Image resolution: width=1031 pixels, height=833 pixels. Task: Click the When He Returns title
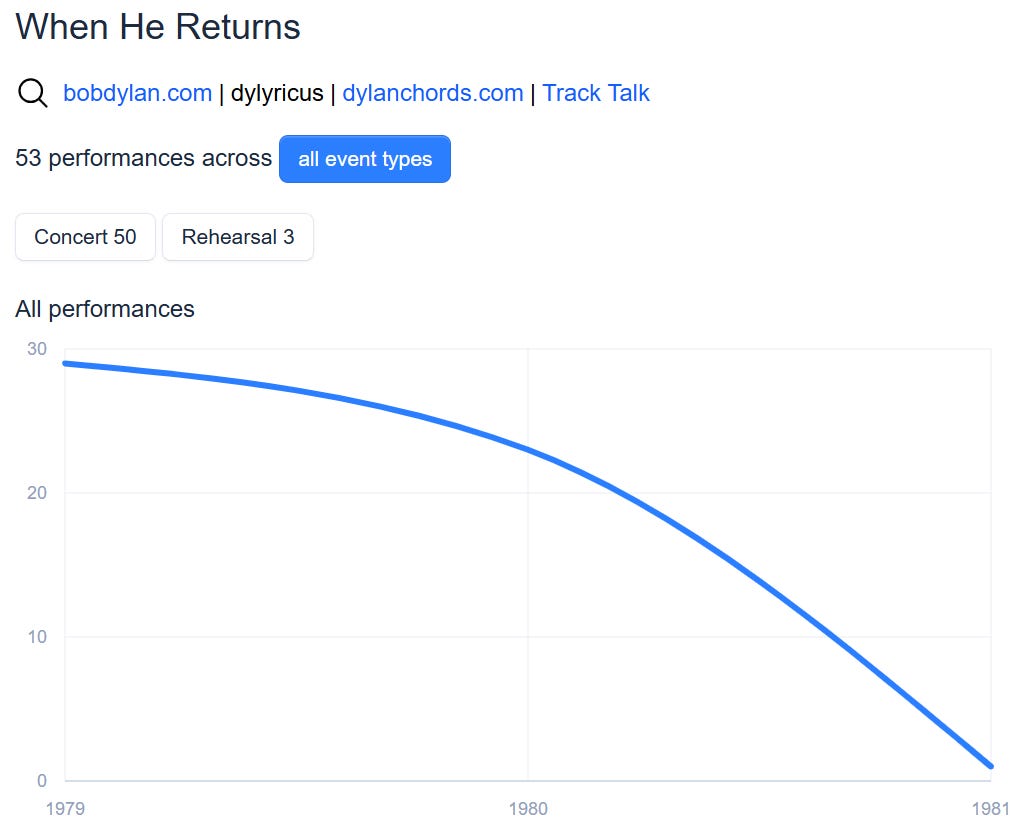[158, 27]
